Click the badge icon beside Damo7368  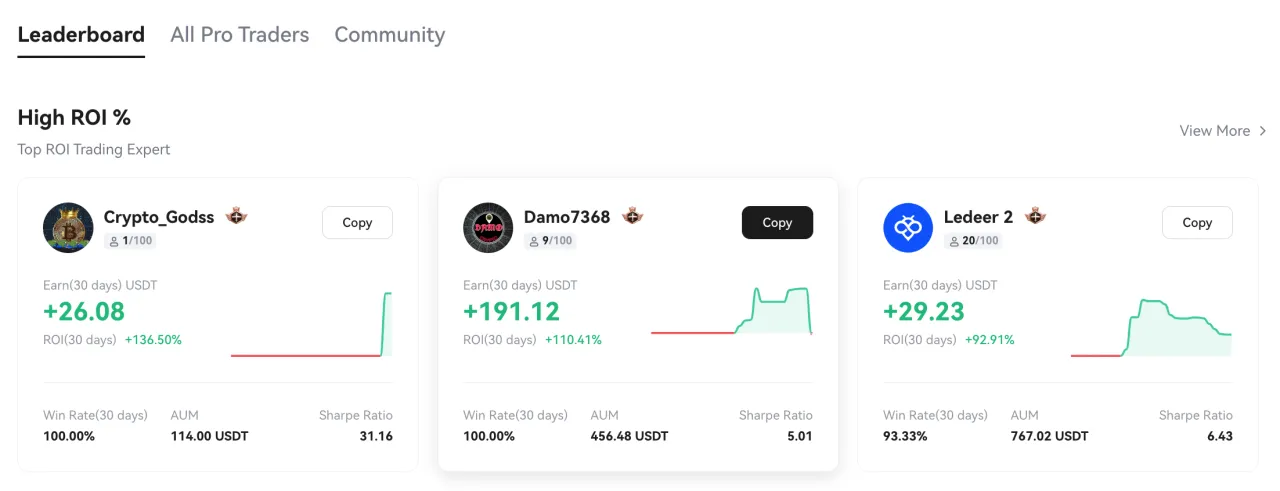[633, 216]
